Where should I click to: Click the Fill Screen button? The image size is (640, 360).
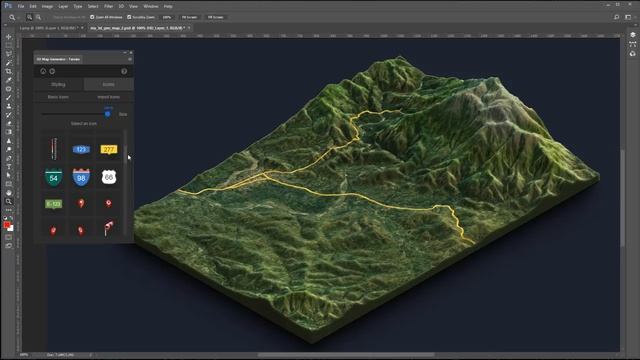point(216,17)
